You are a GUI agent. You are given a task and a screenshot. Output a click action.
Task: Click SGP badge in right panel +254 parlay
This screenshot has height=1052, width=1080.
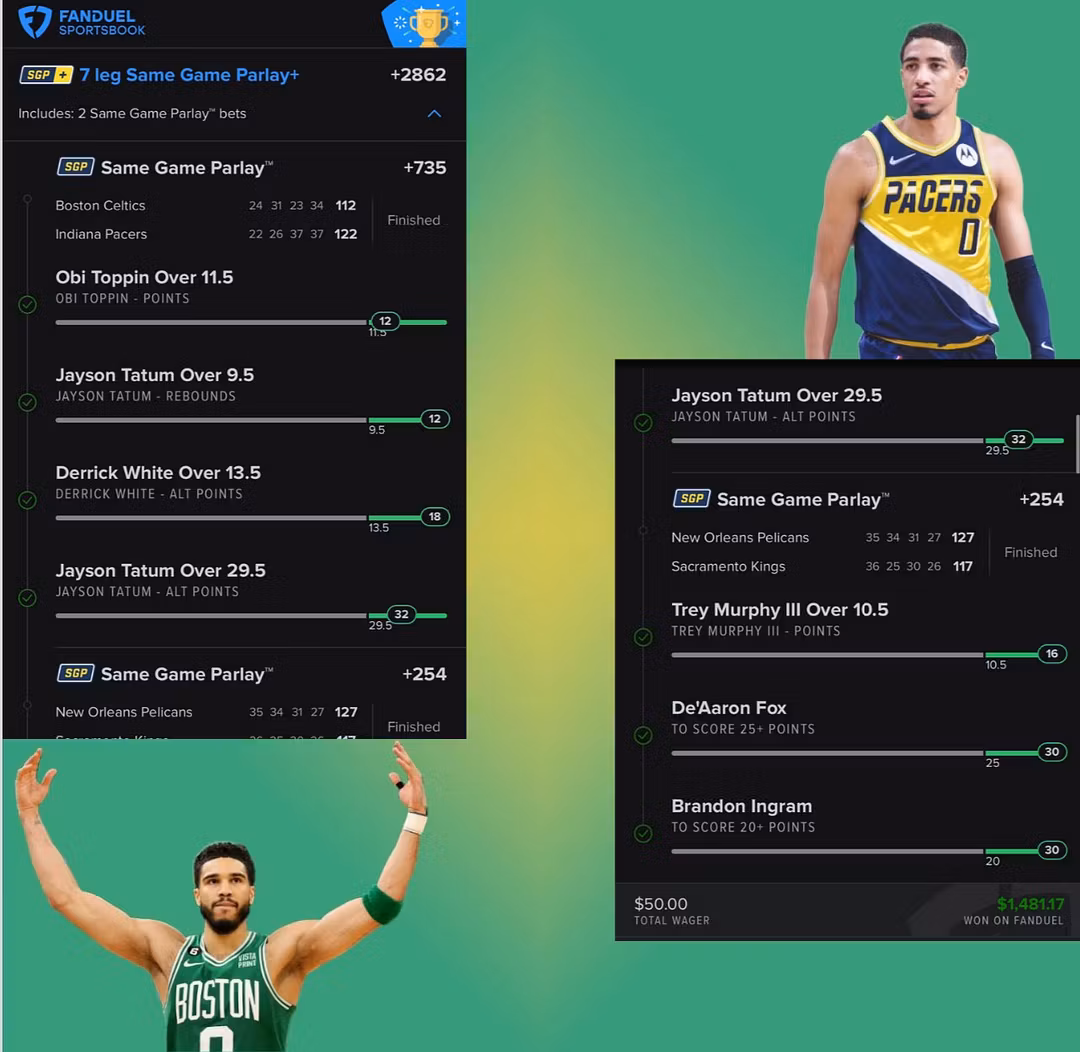tap(691, 499)
